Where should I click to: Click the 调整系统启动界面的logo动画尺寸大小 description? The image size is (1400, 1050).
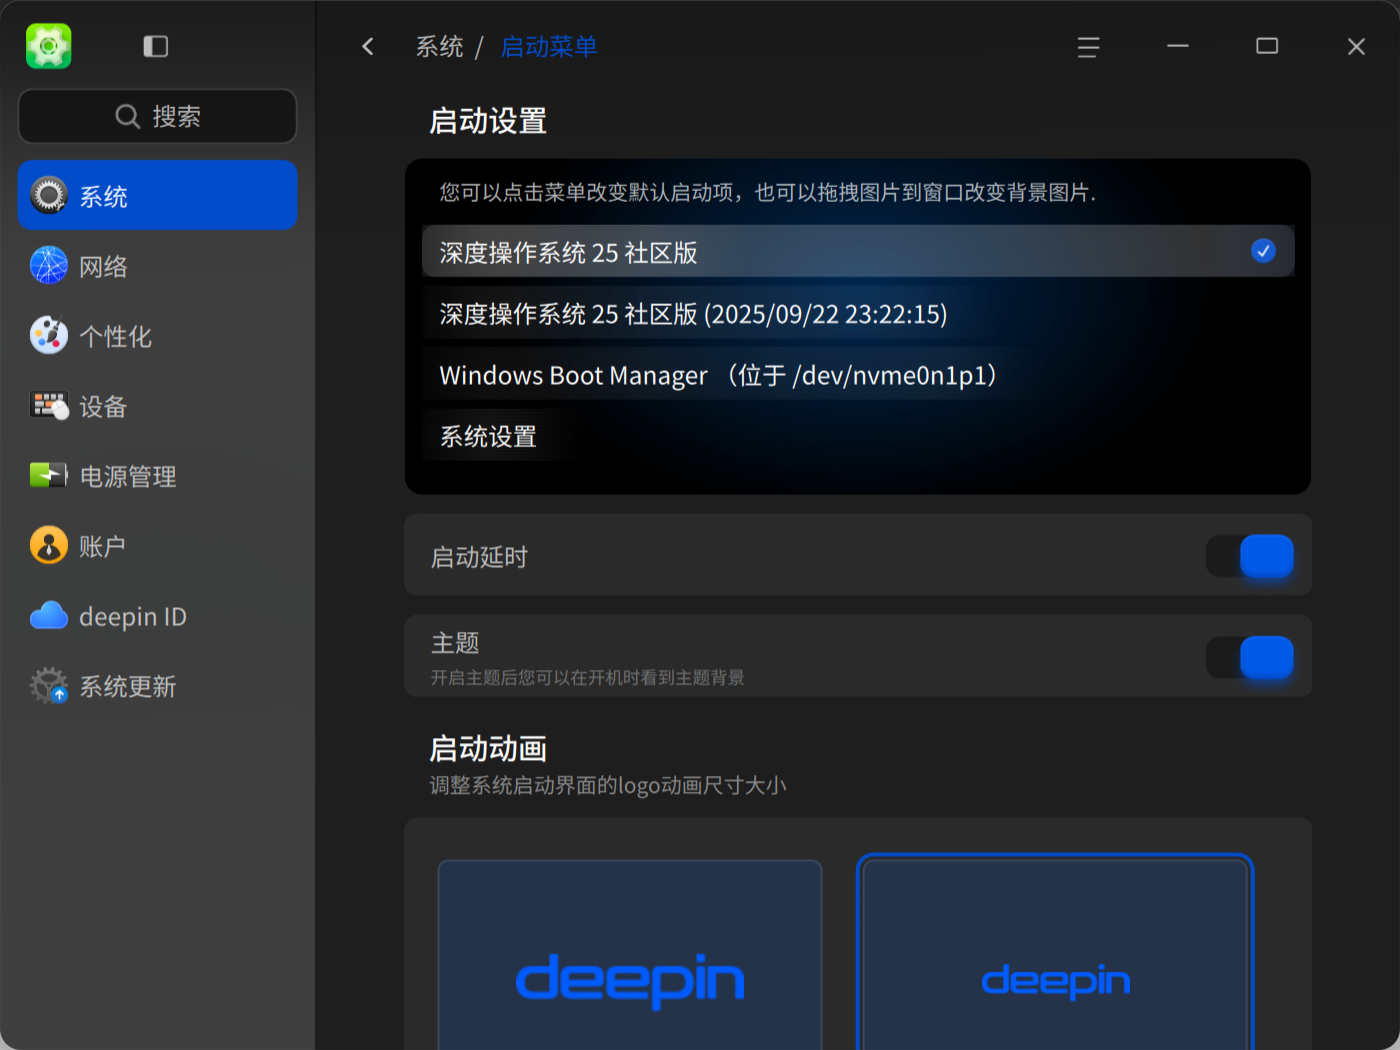(608, 785)
